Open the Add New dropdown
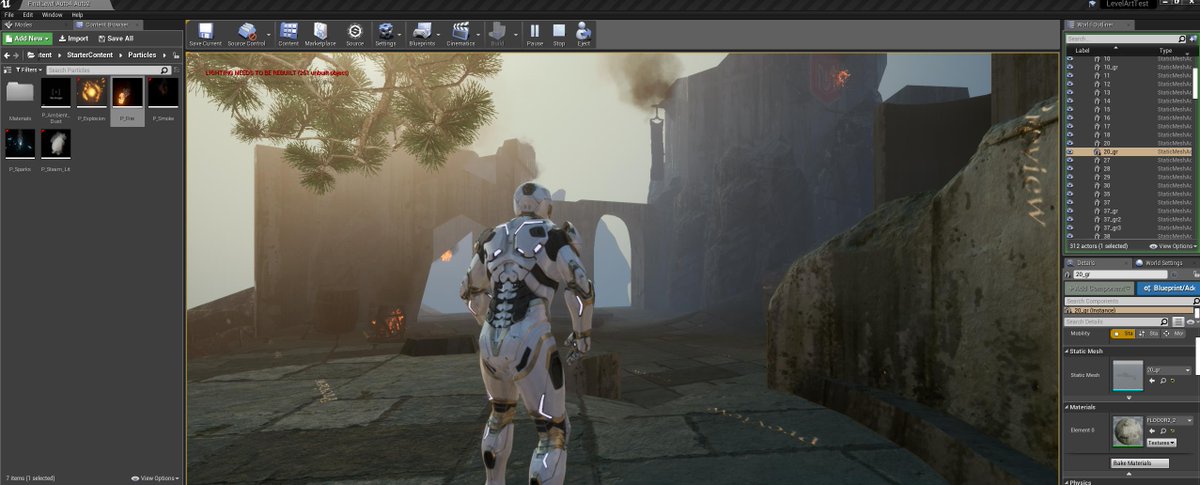This screenshot has height=485, width=1200. tap(27, 38)
